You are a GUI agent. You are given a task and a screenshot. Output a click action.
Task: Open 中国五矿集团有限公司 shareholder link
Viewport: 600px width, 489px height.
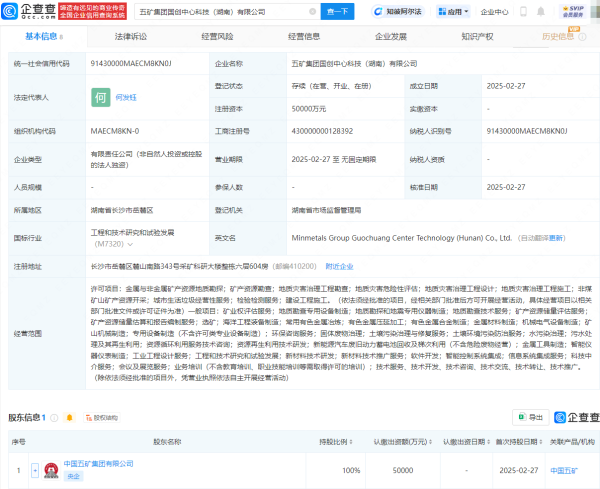98,464
